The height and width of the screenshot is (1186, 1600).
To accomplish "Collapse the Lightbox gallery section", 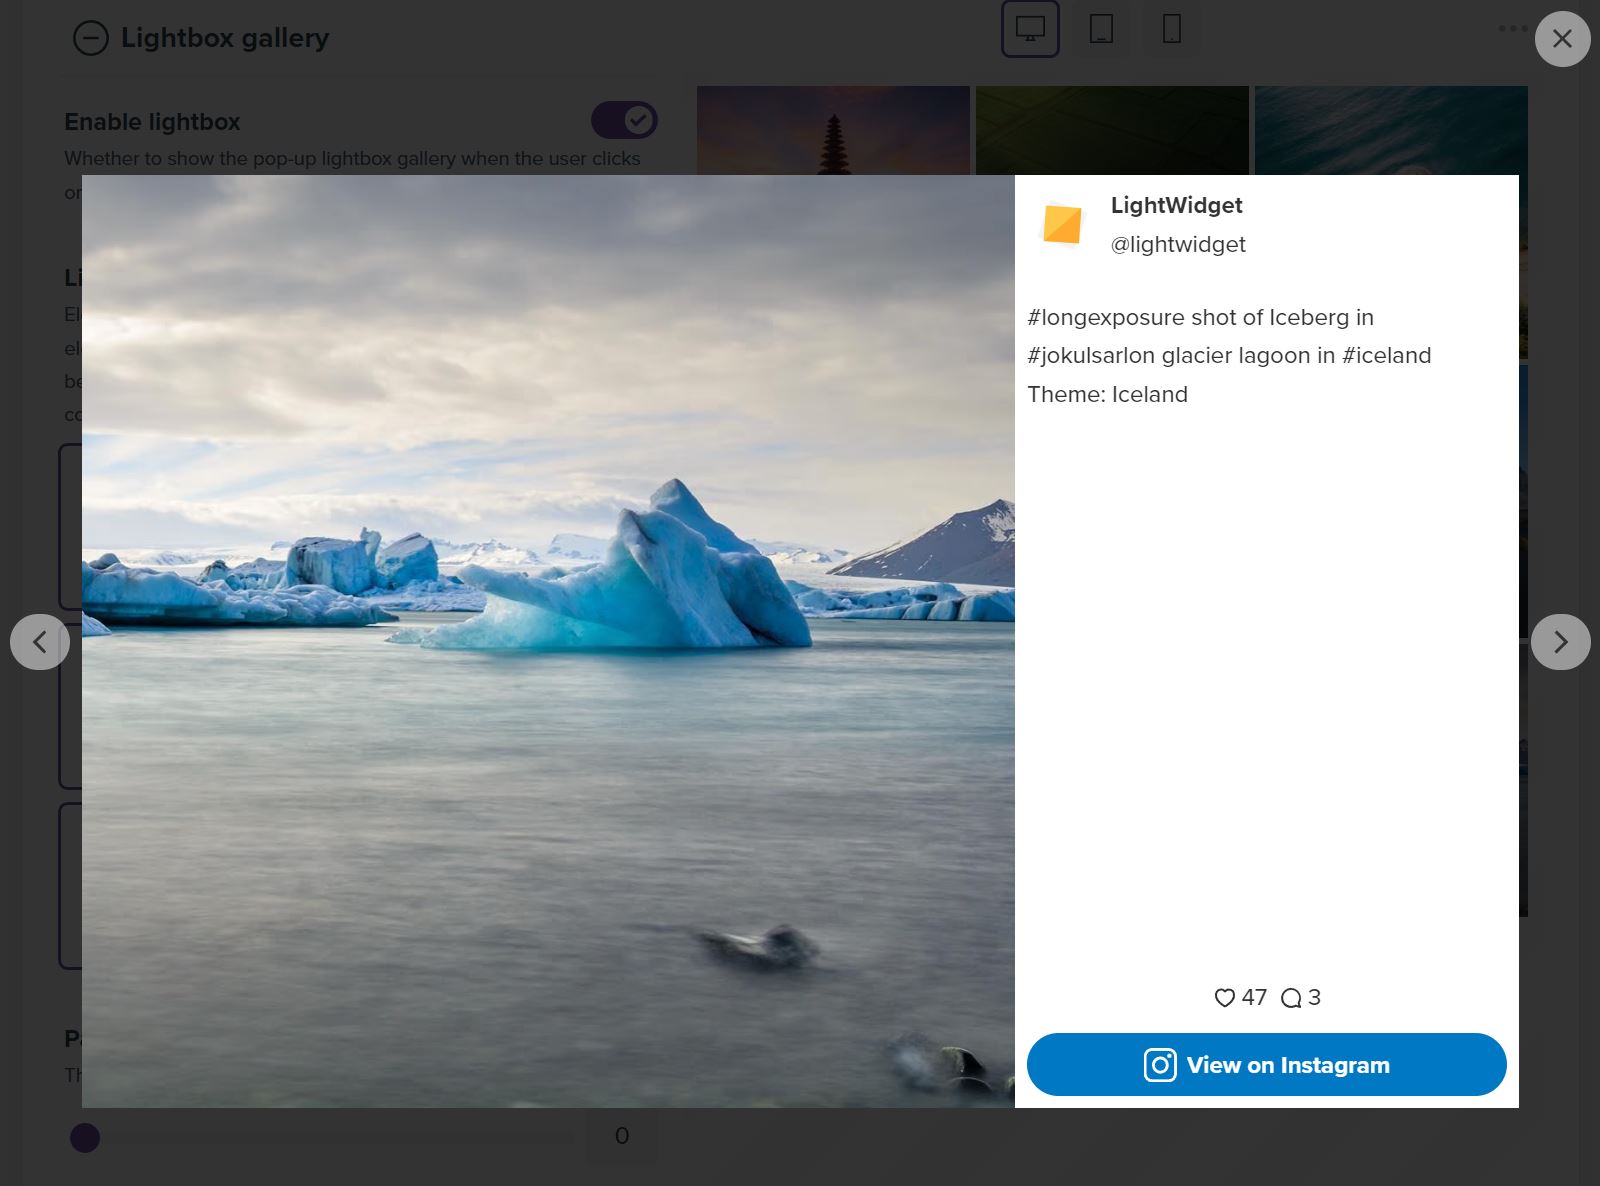I will (90, 38).
